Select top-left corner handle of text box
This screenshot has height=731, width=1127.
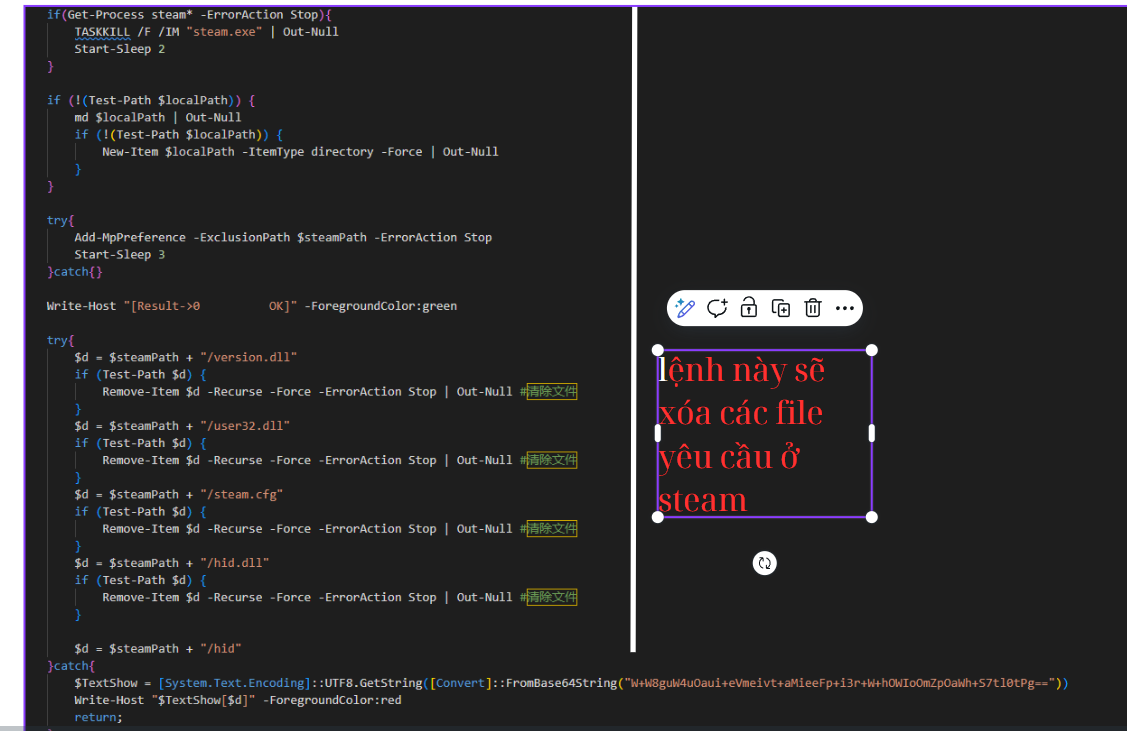click(658, 350)
